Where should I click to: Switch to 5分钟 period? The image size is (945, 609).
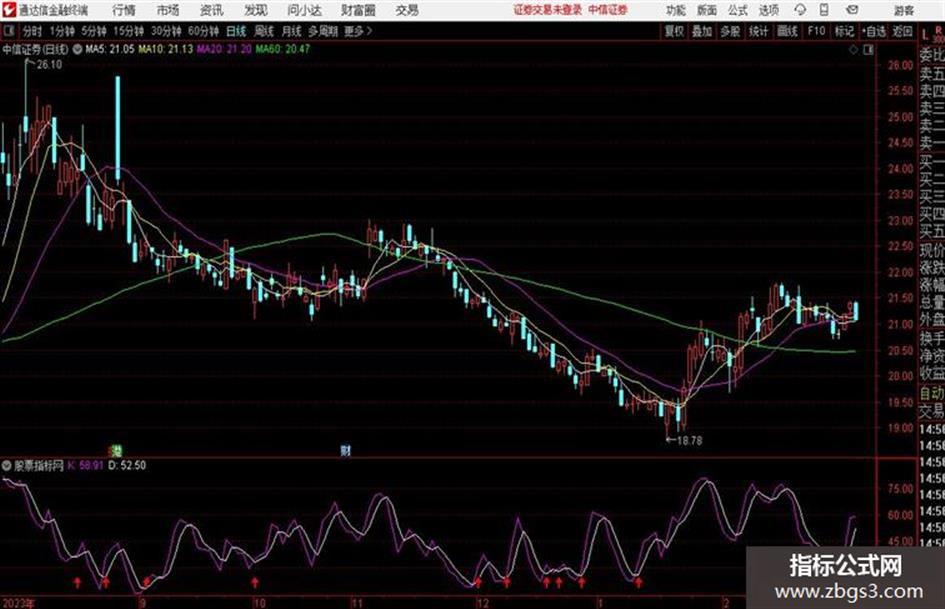(x=93, y=31)
